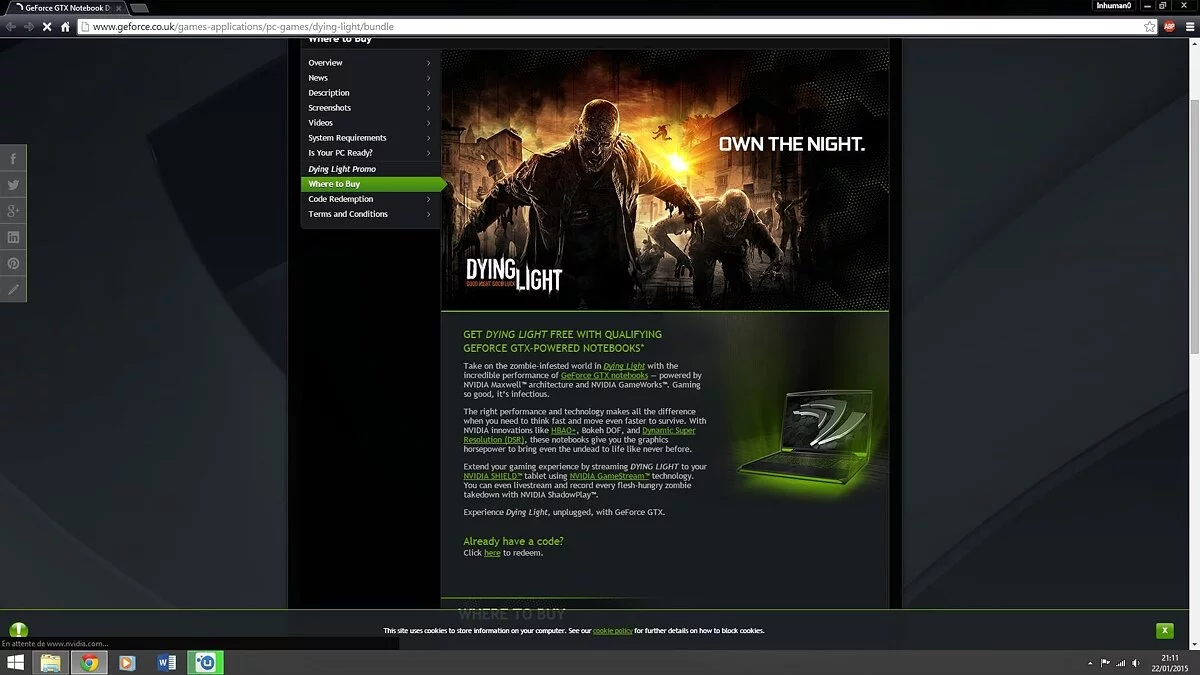Open the Screenshots menu item
Image resolution: width=1200 pixels, height=675 pixels.
[370, 108]
